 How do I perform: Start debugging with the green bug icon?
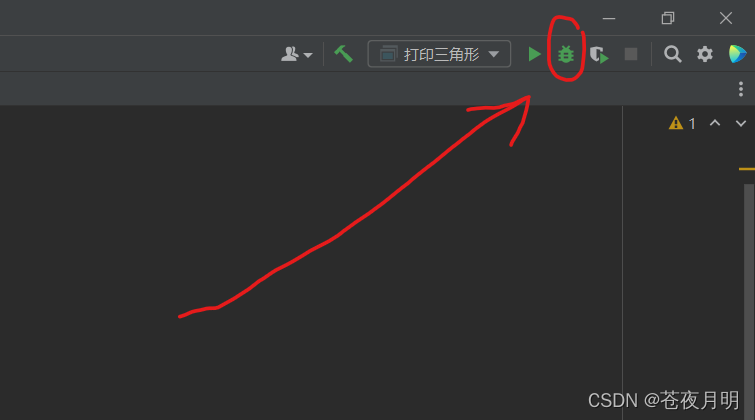(566, 54)
